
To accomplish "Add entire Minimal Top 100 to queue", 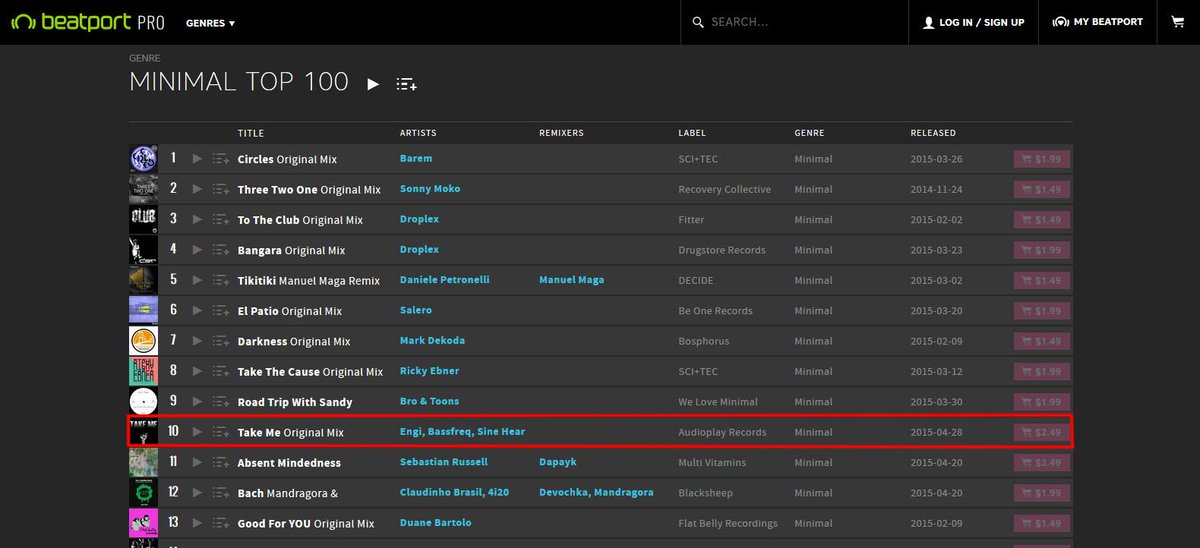I will coord(406,84).
